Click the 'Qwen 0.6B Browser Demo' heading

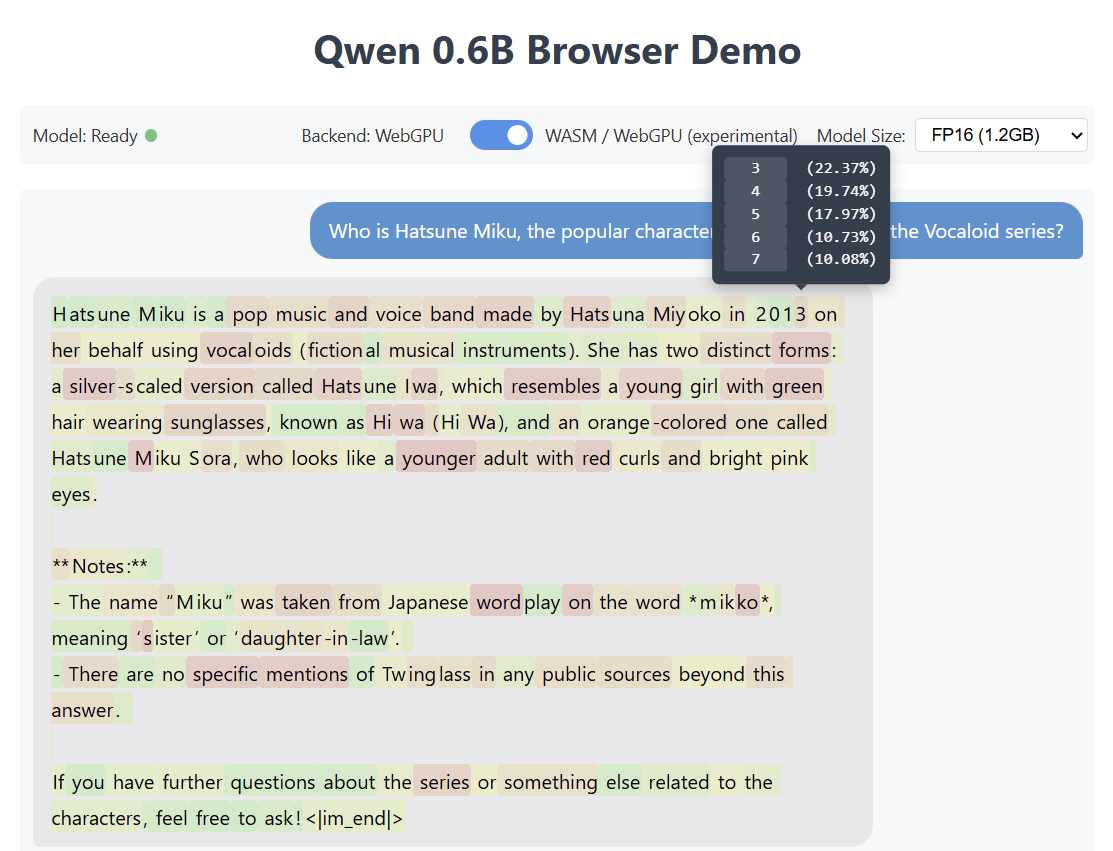click(557, 50)
